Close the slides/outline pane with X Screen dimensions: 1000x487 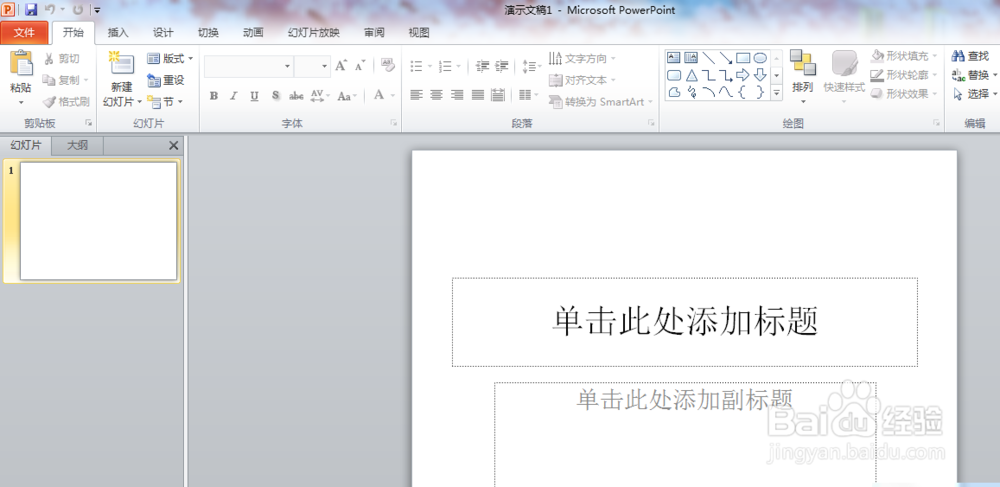pyautogui.click(x=173, y=145)
